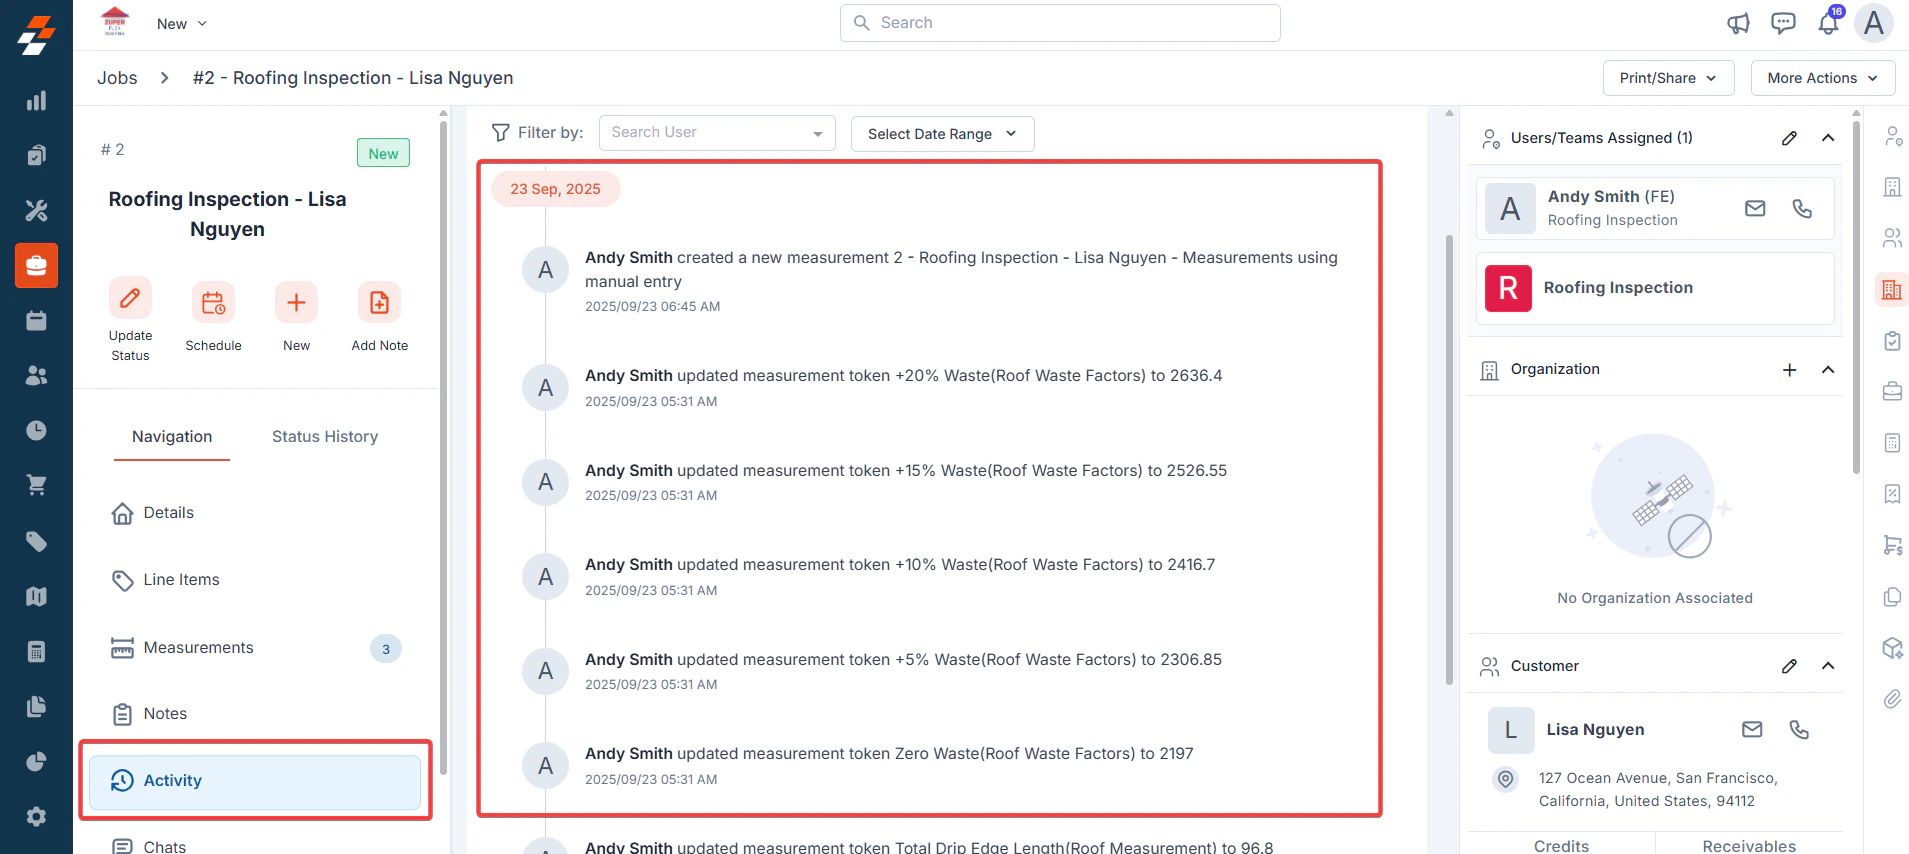Open the dashboard bar chart sidebar icon

(x=36, y=101)
